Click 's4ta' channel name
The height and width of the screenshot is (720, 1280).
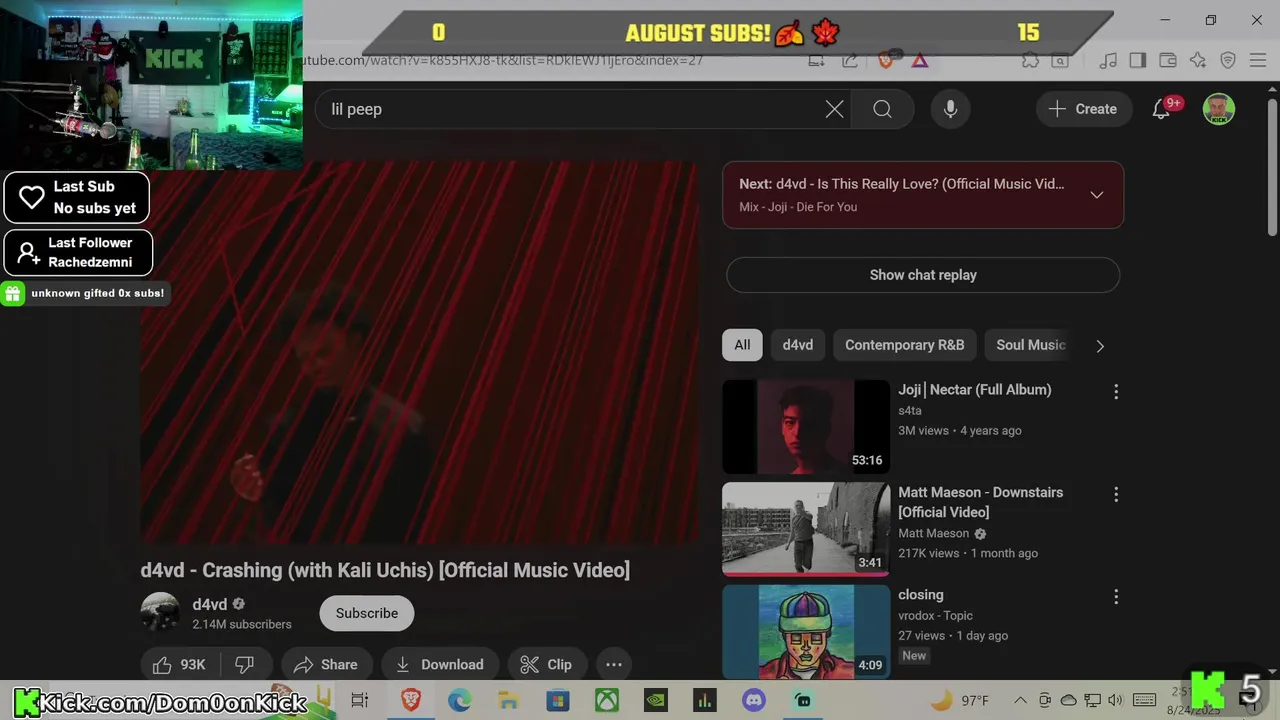point(910,410)
